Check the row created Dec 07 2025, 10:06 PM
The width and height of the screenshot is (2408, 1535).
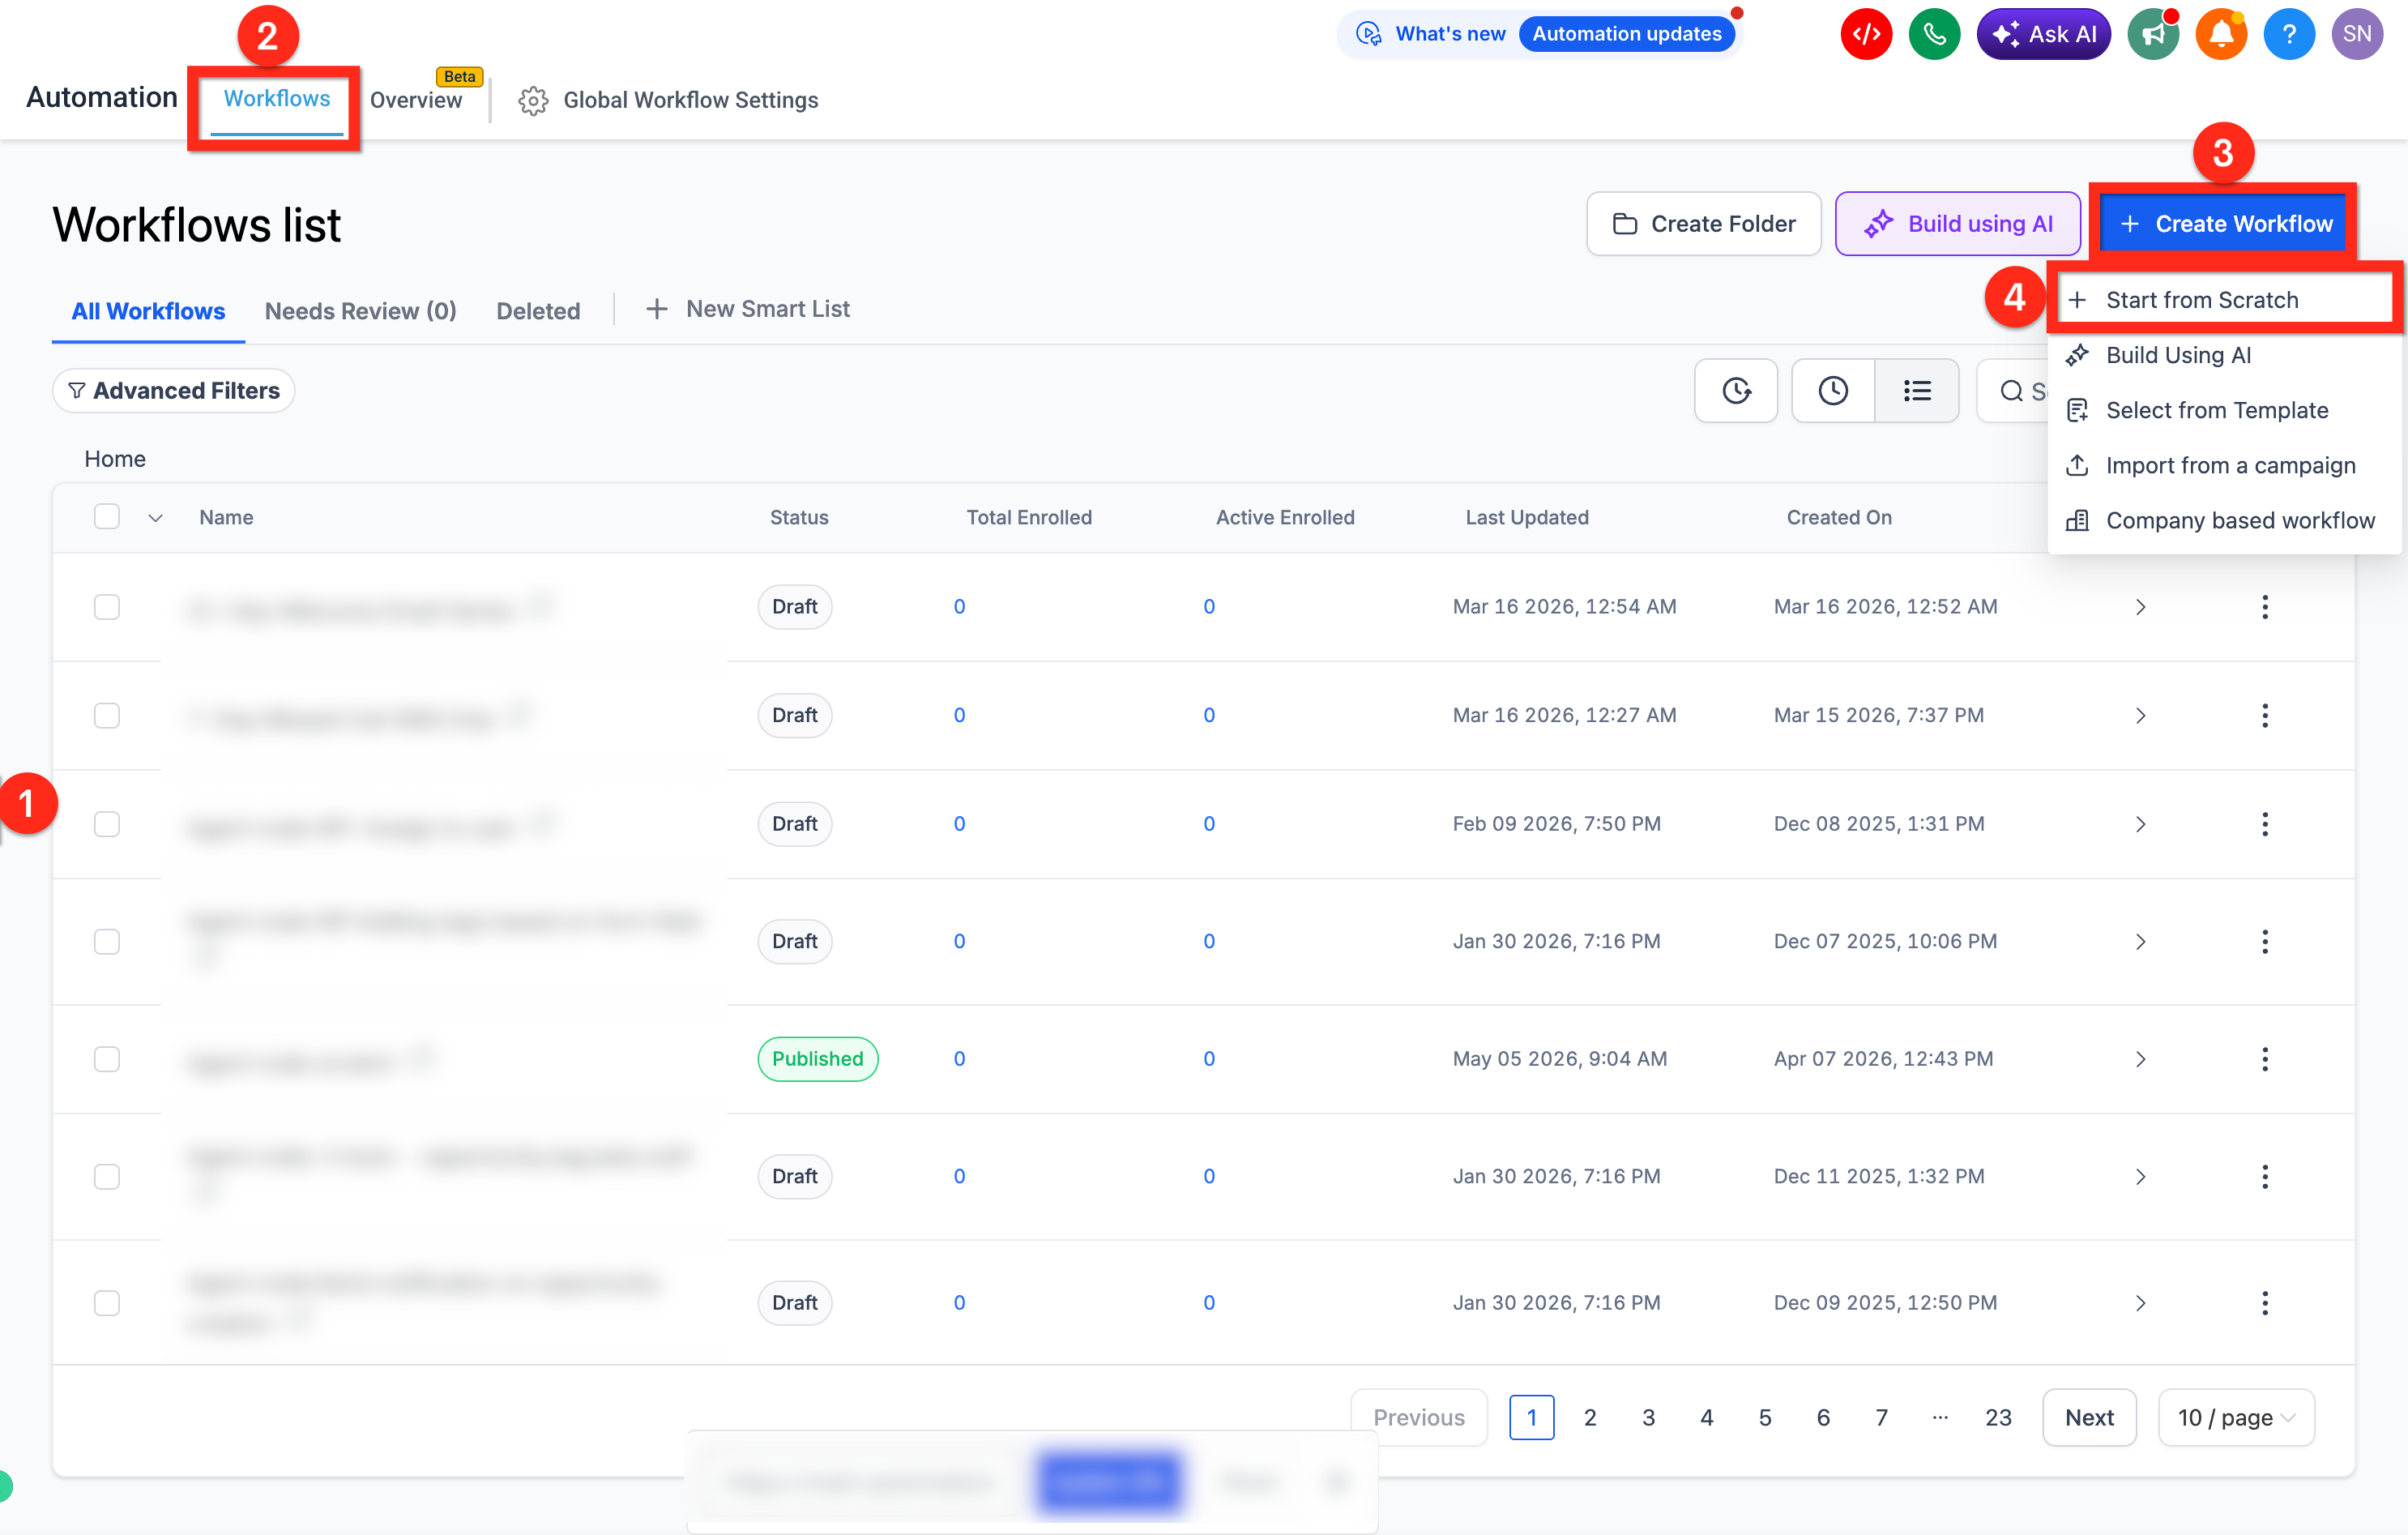point(107,942)
